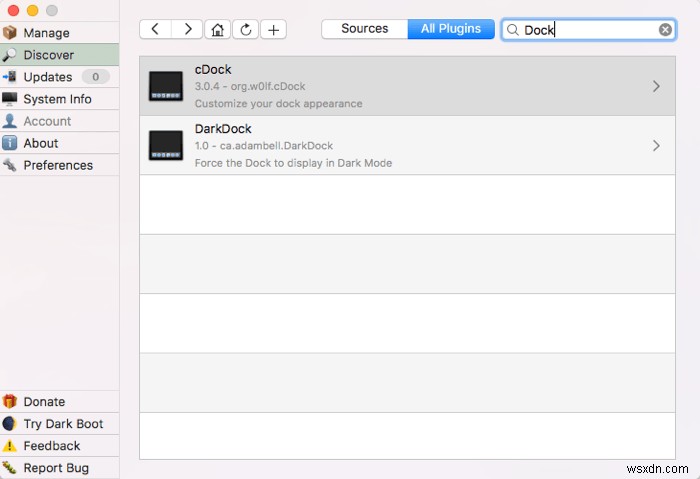Viewport: 700px width, 479px height.
Task: Click the About info icon
Action: point(9,143)
